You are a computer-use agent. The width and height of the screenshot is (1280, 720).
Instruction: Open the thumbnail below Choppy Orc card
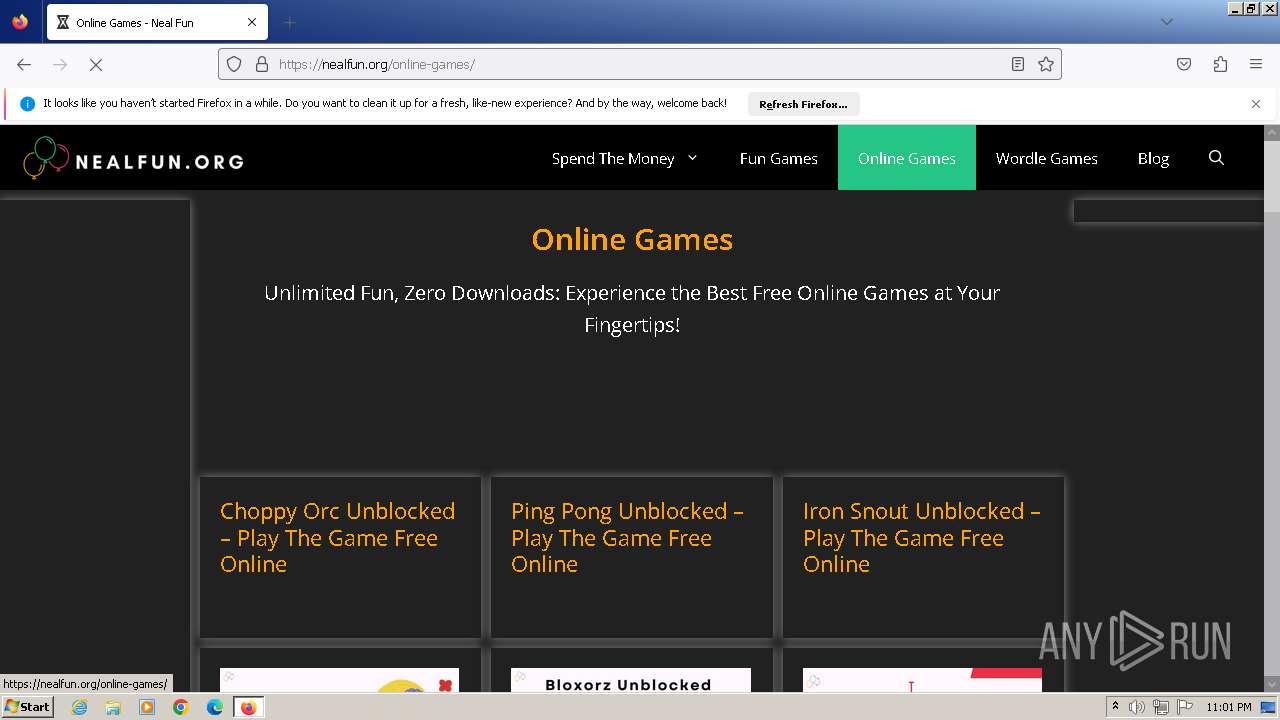point(339,680)
